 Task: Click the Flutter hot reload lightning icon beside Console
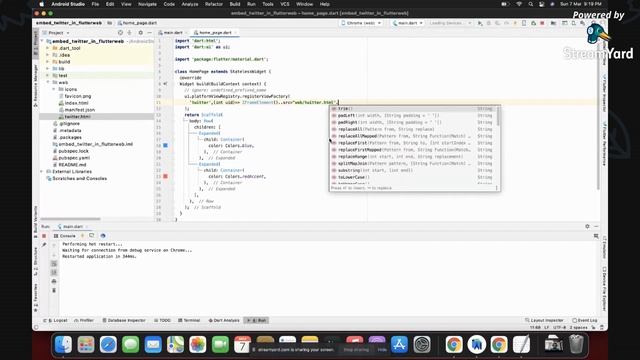82,236
